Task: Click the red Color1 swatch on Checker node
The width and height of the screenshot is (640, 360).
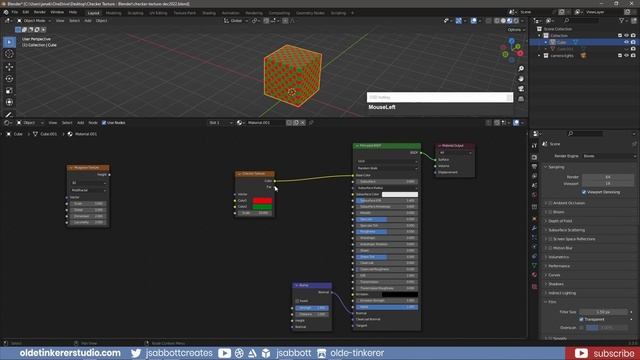Action: coord(262,200)
